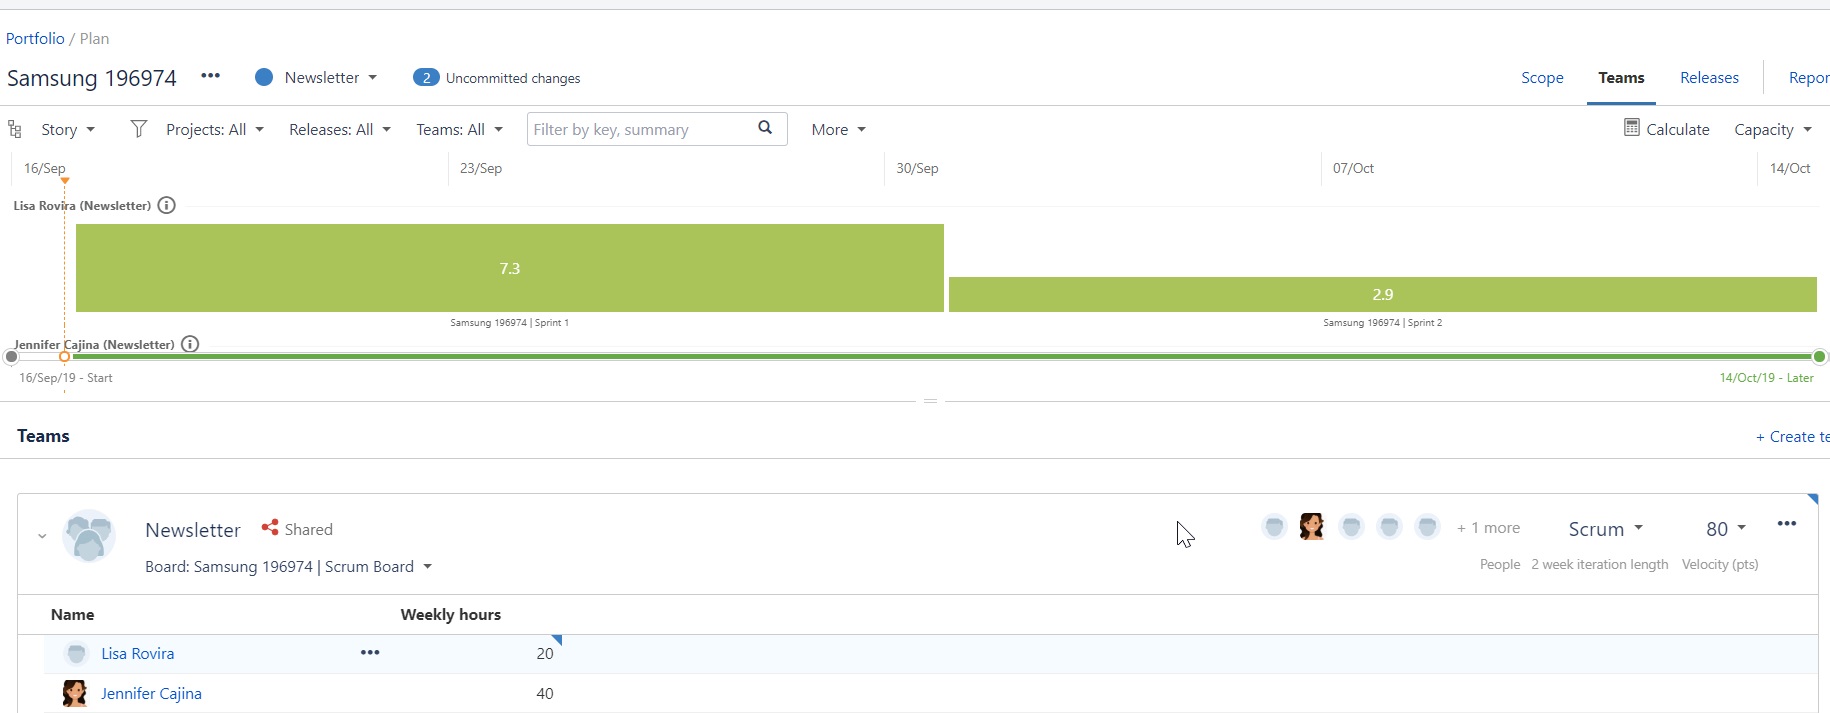Switch to the Releases tab
The height and width of the screenshot is (713, 1830).
tap(1709, 78)
